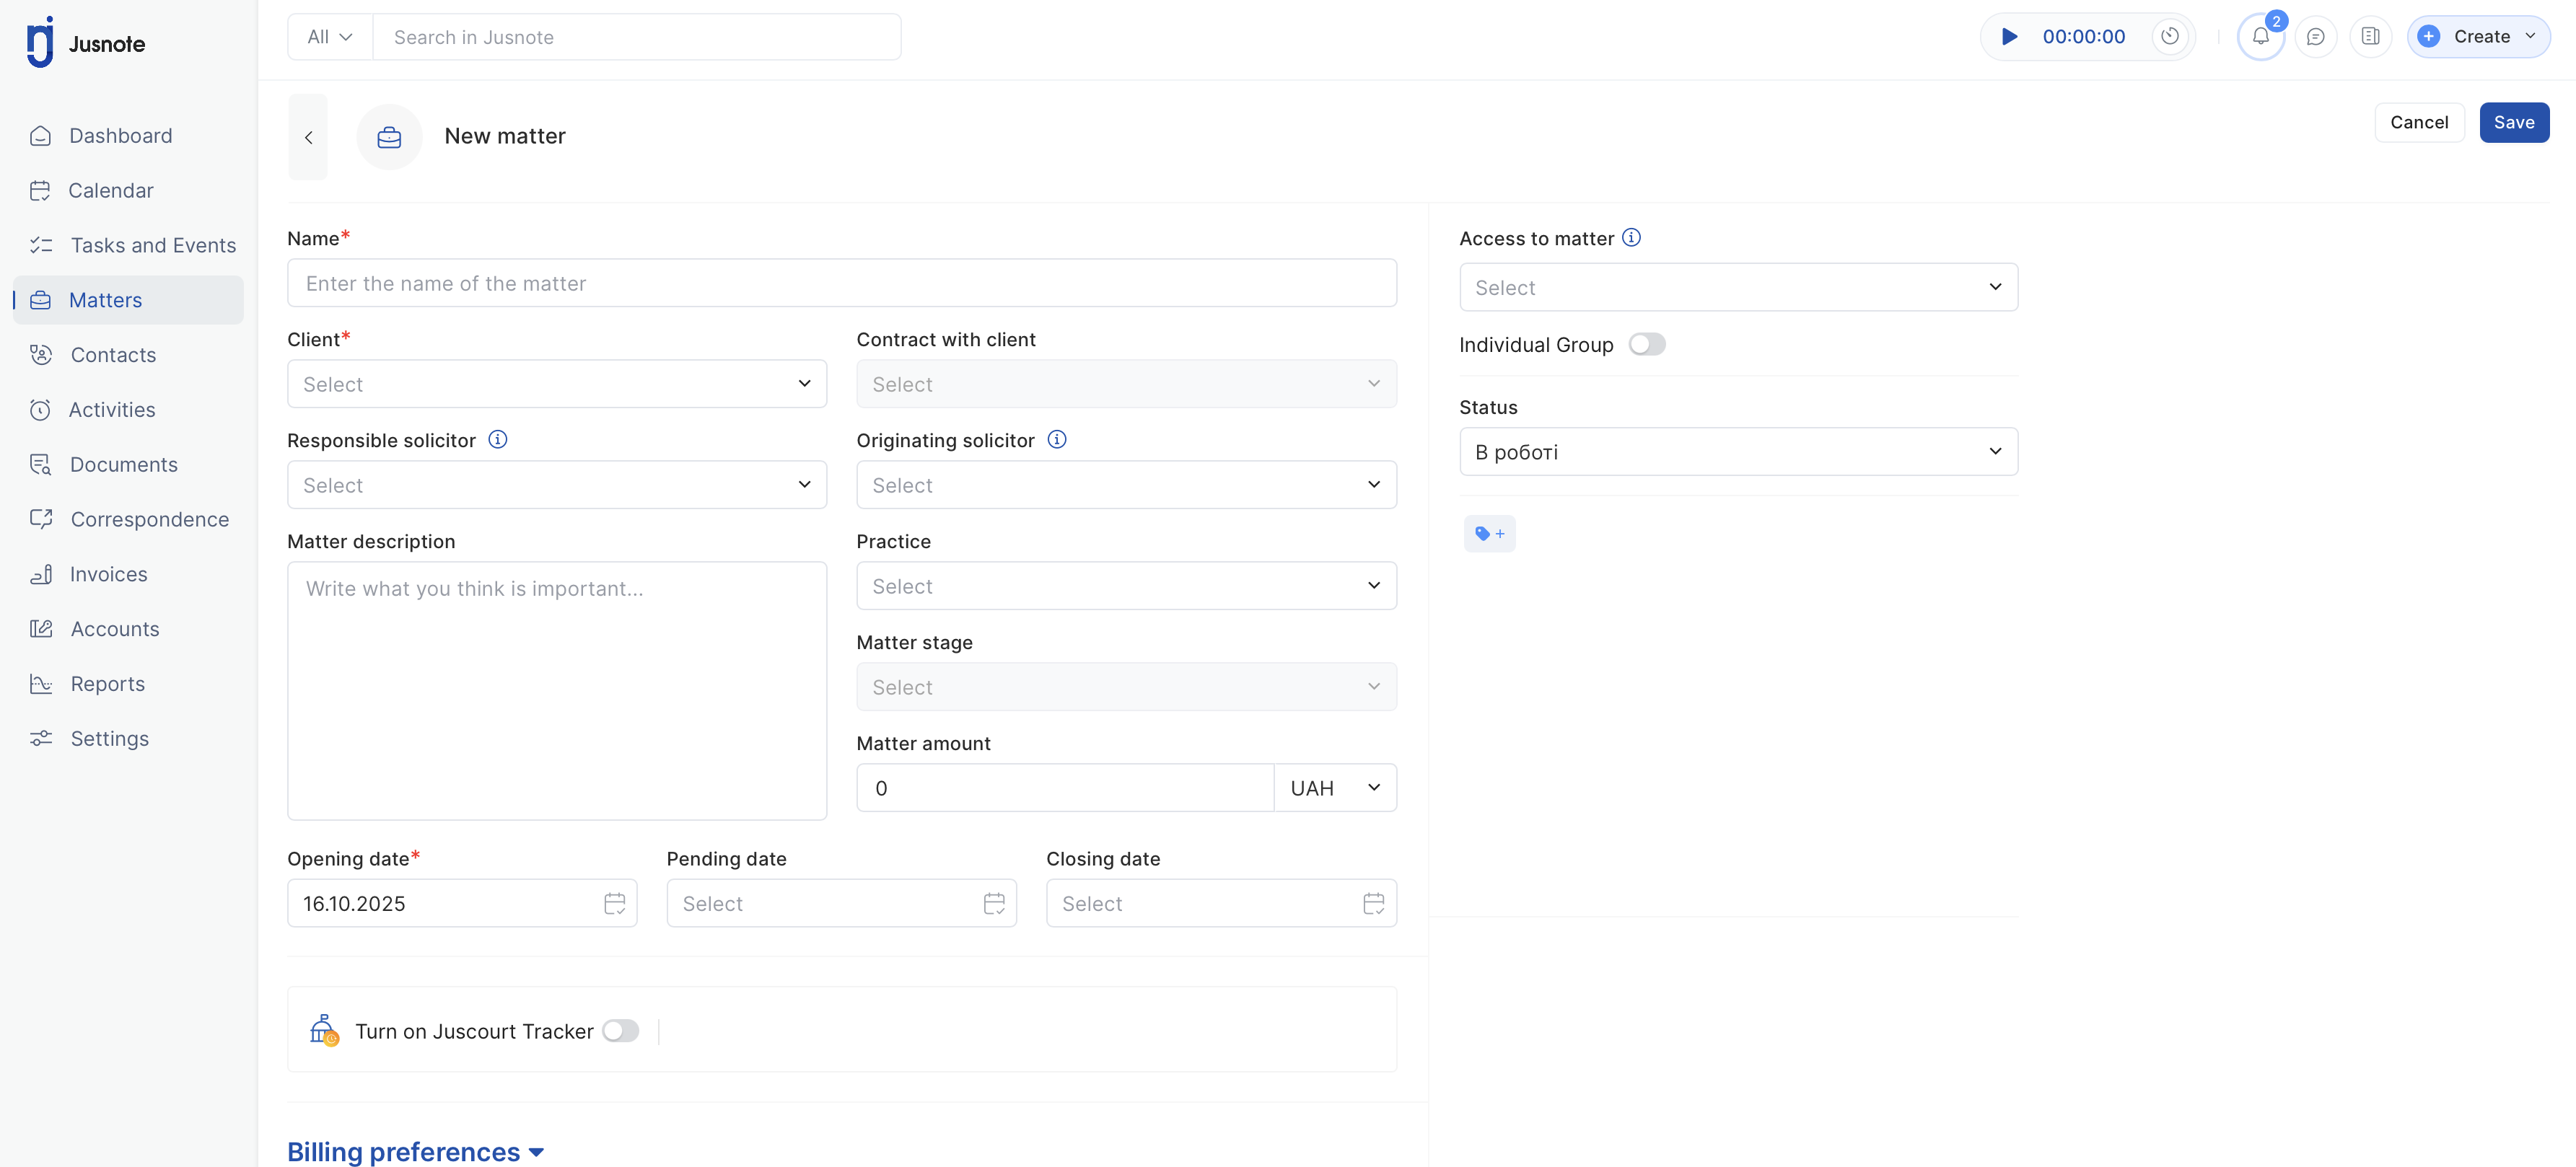Open the side panel notes icon

coord(2370,37)
